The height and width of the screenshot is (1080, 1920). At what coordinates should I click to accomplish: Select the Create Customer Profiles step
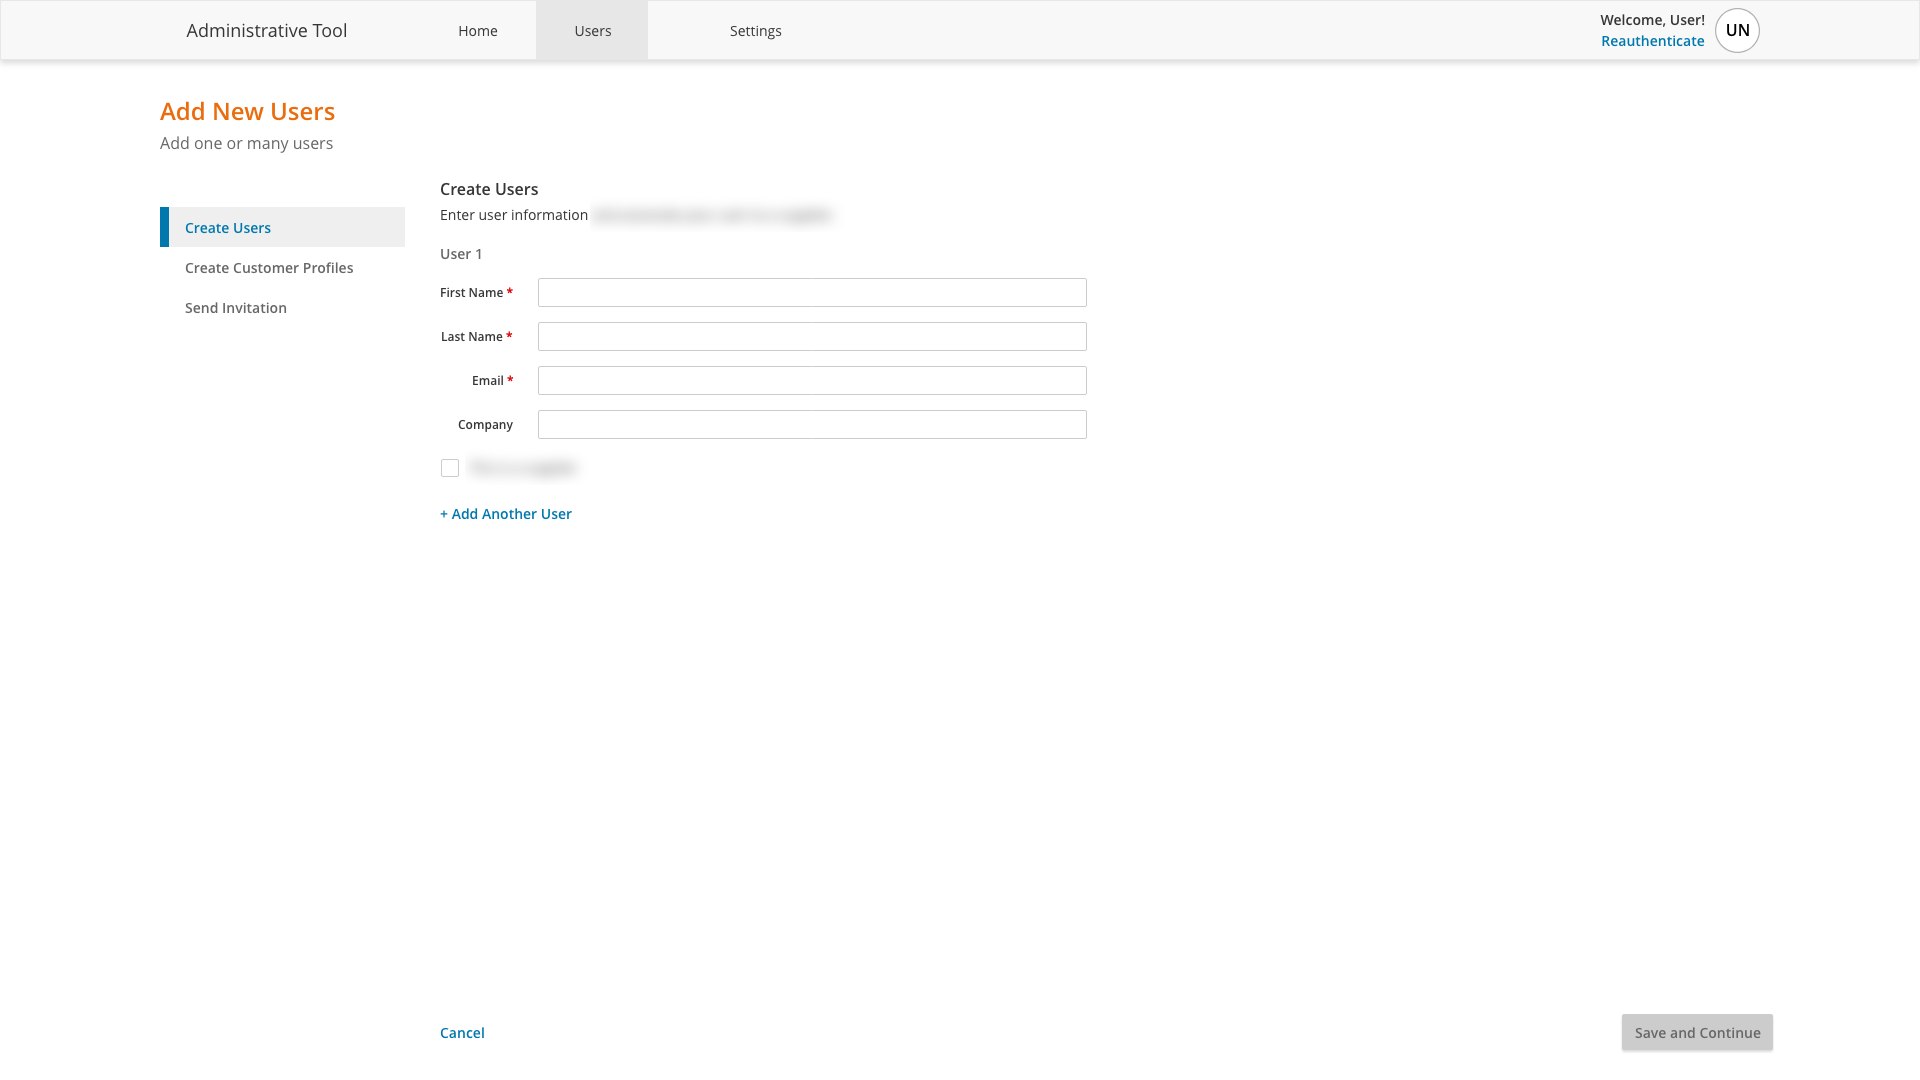[x=268, y=267]
